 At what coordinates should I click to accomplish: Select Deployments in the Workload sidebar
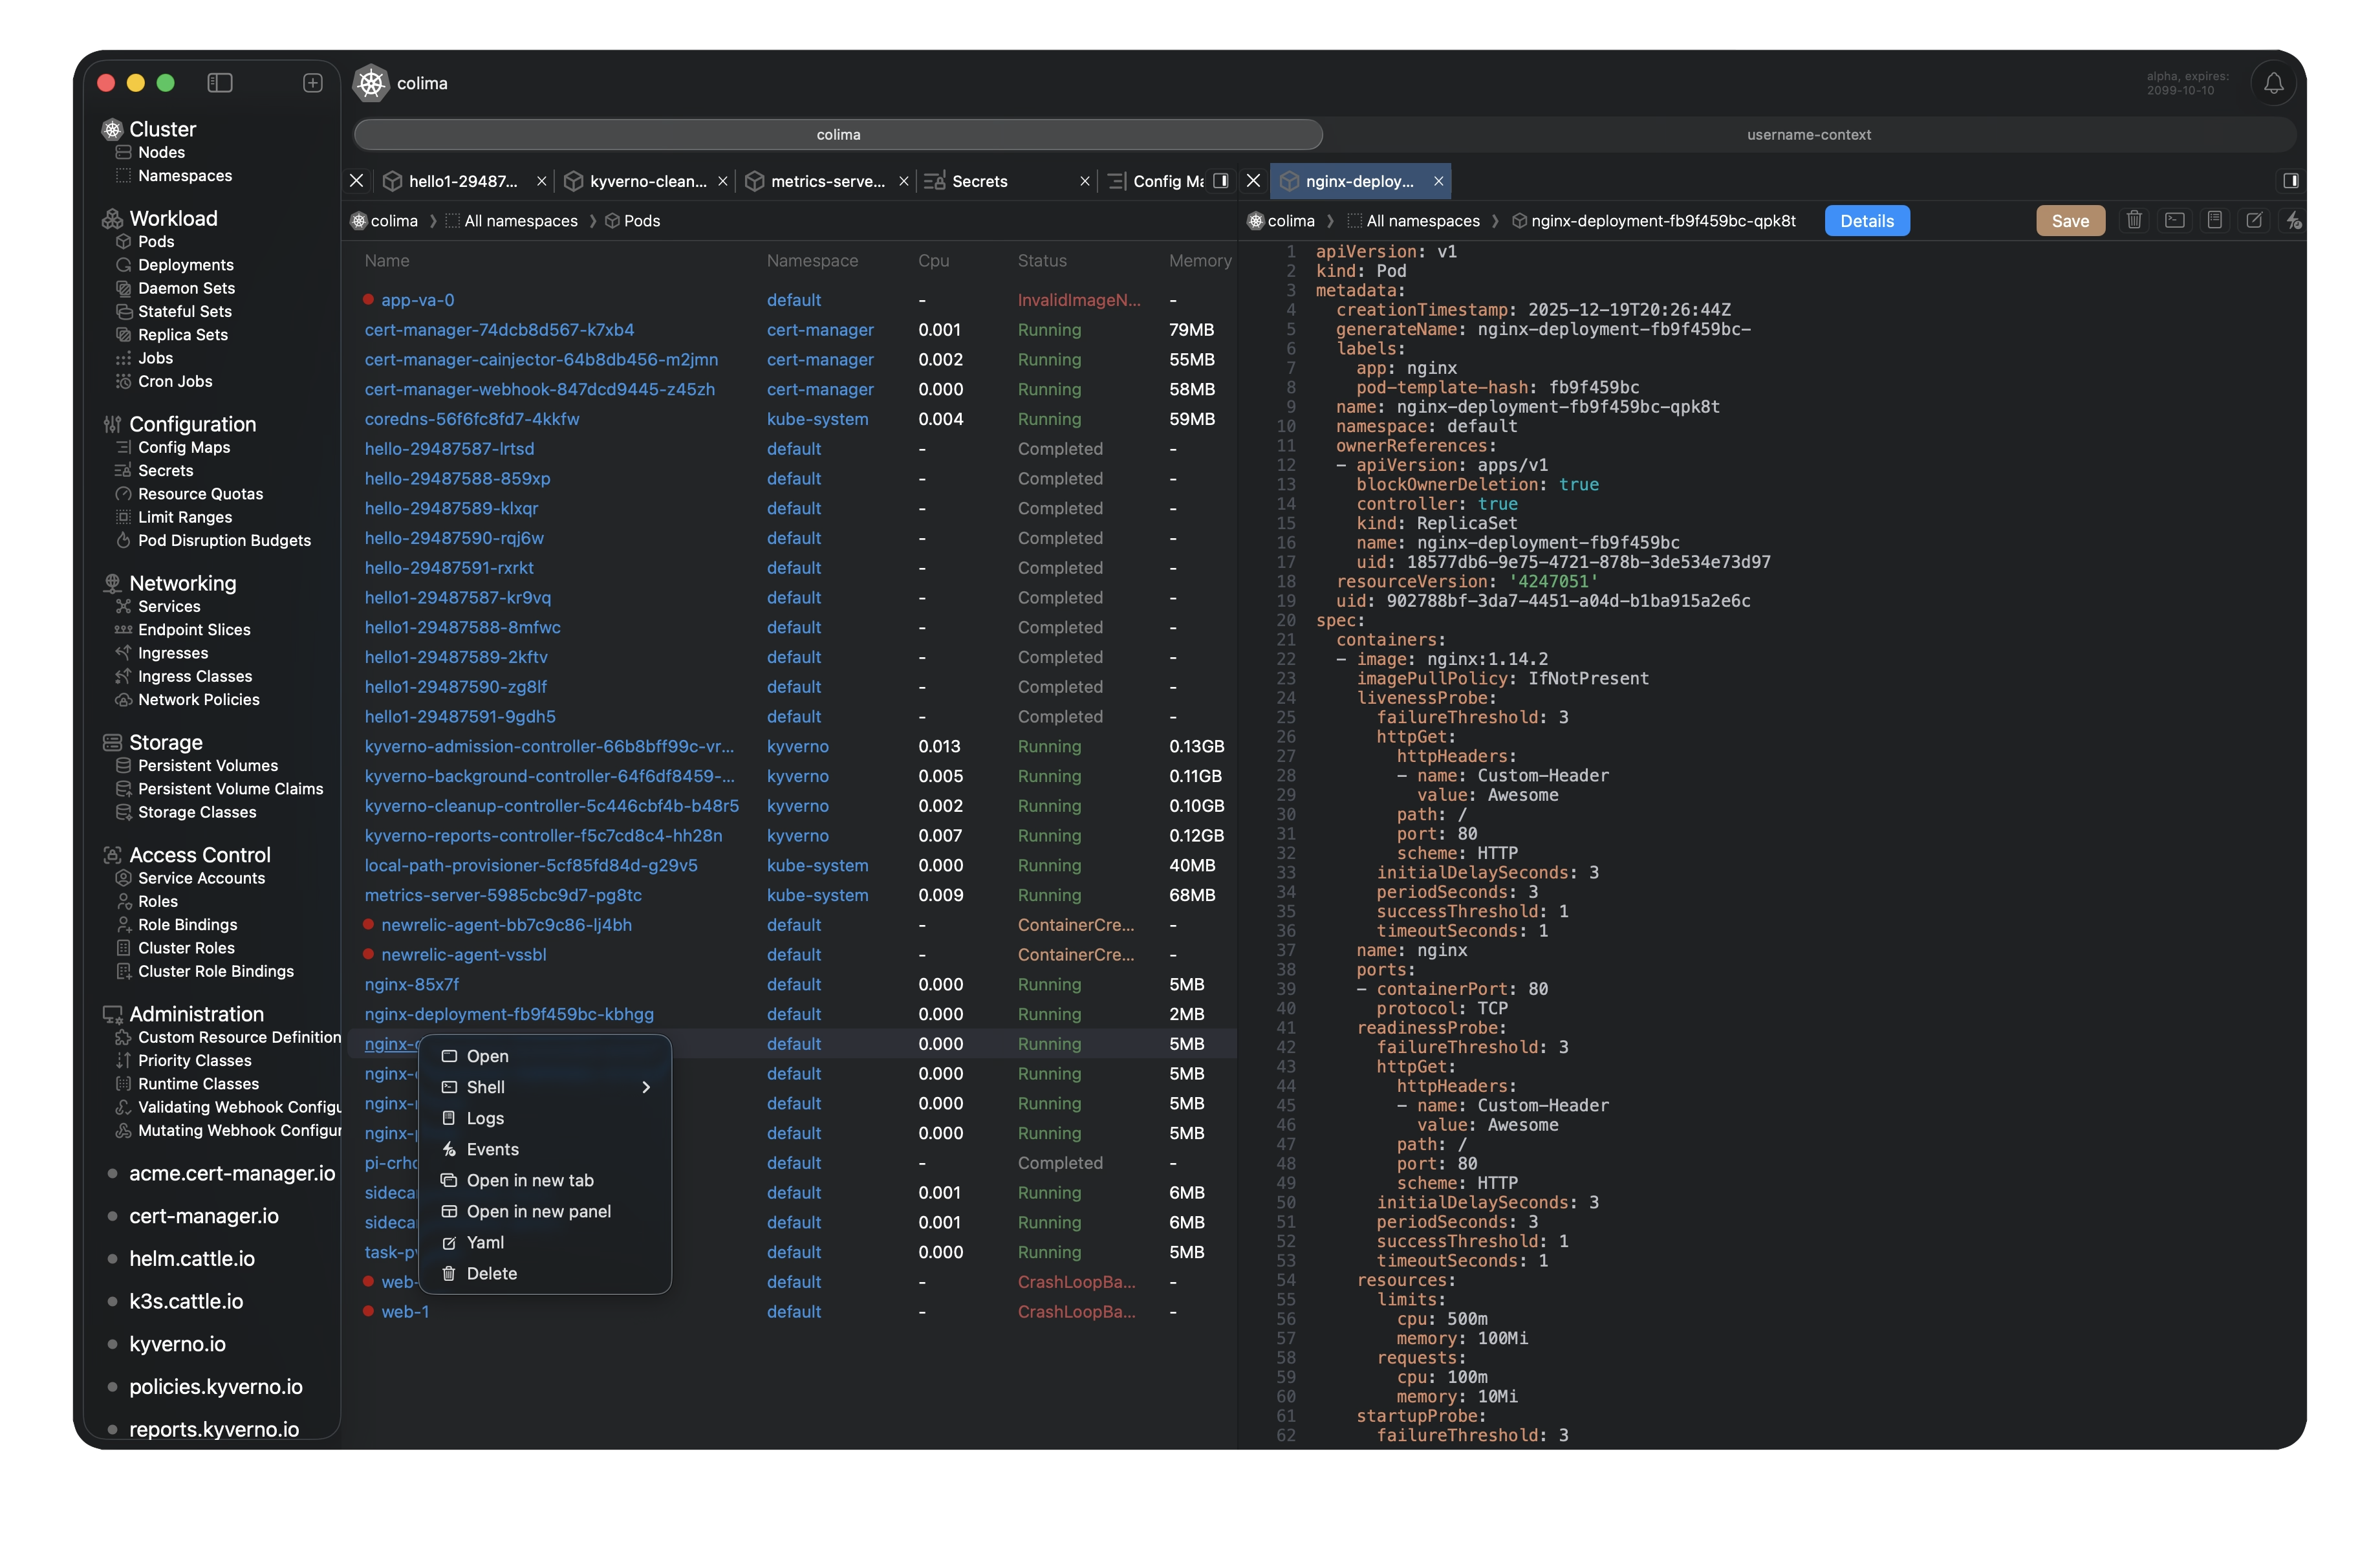click(x=185, y=265)
